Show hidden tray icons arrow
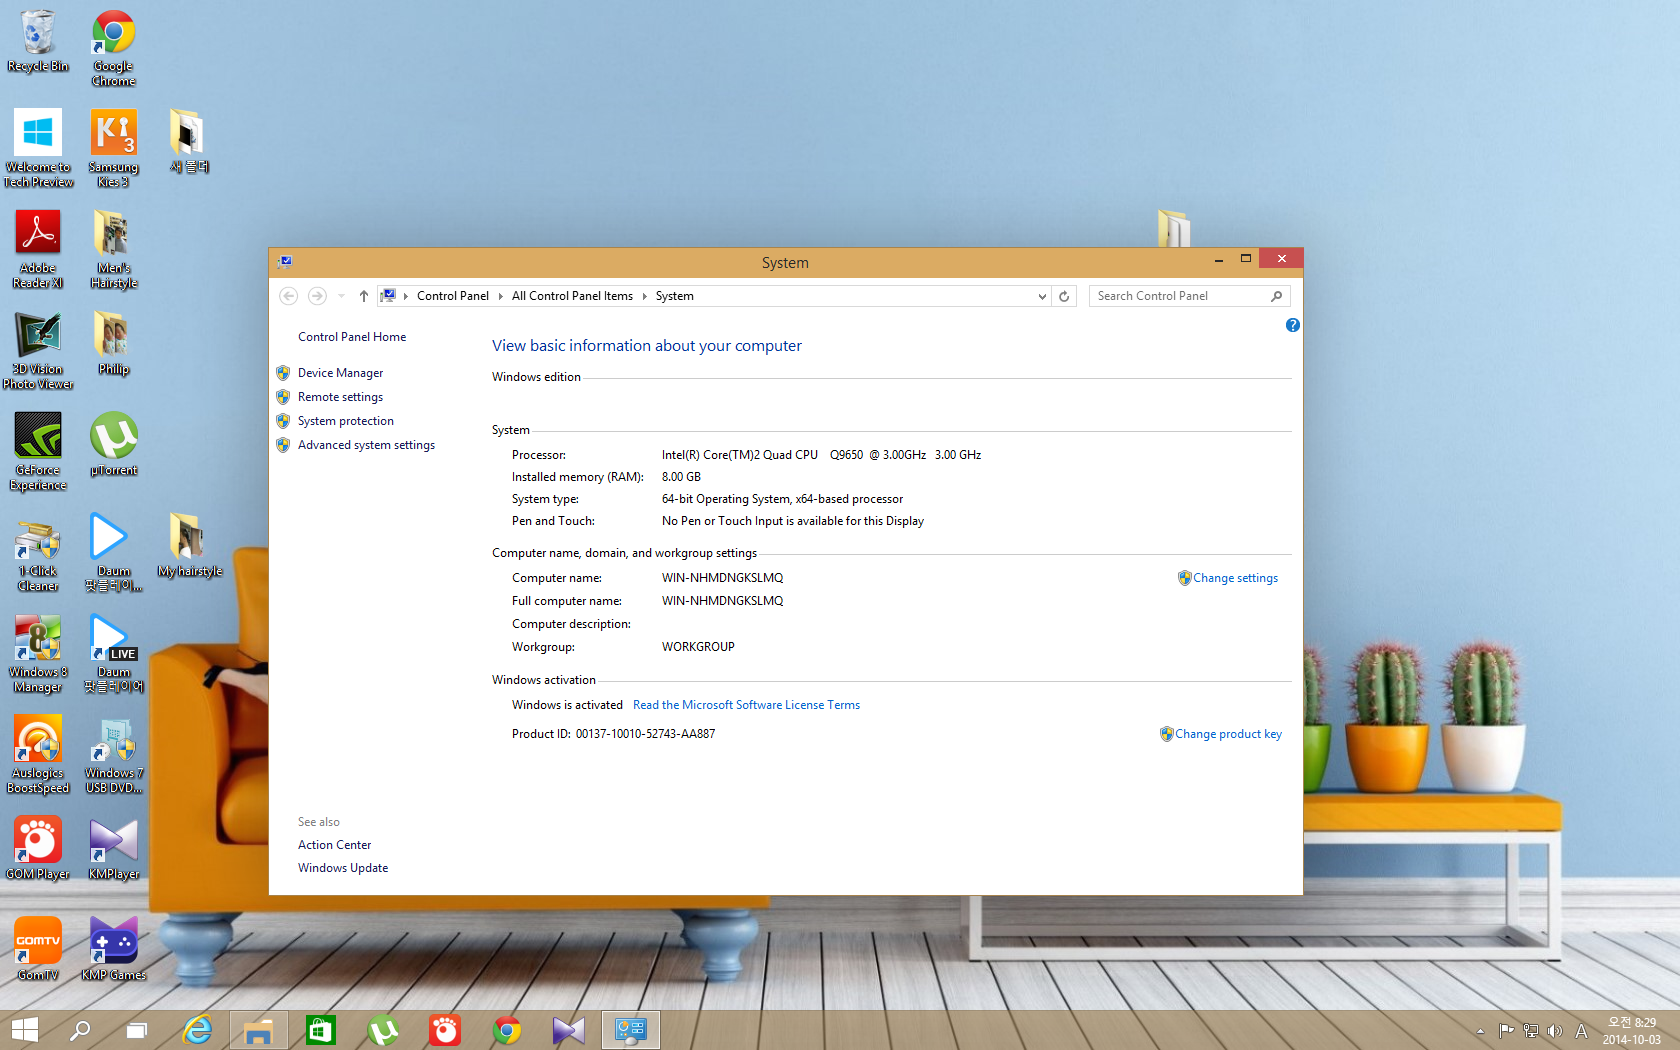The height and width of the screenshot is (1050, 1680). [1480, 1031]
